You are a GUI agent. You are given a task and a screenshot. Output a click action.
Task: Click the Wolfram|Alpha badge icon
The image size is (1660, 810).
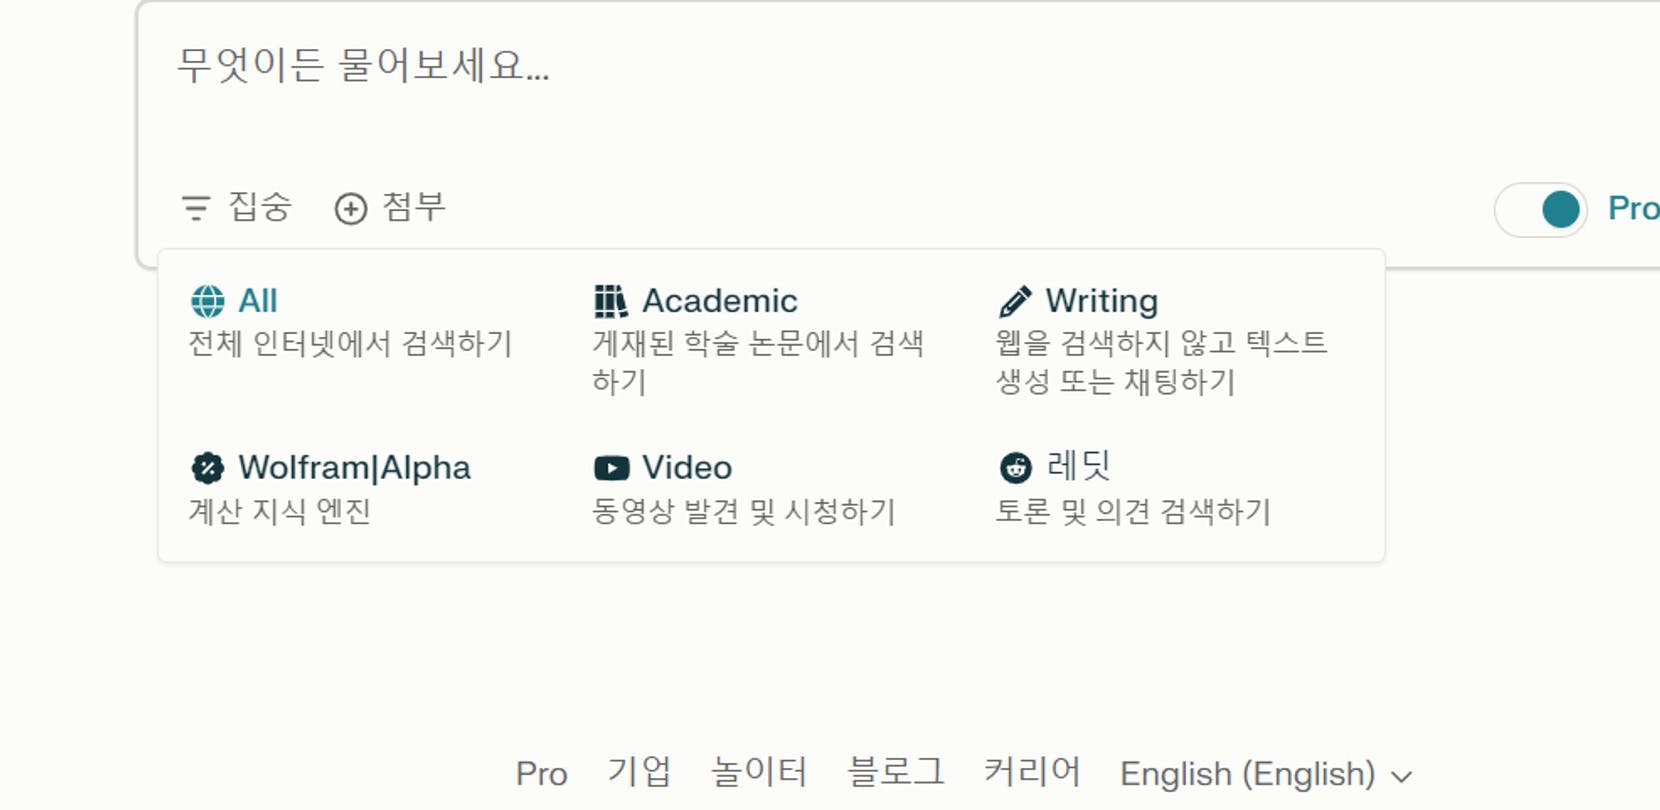208,468
